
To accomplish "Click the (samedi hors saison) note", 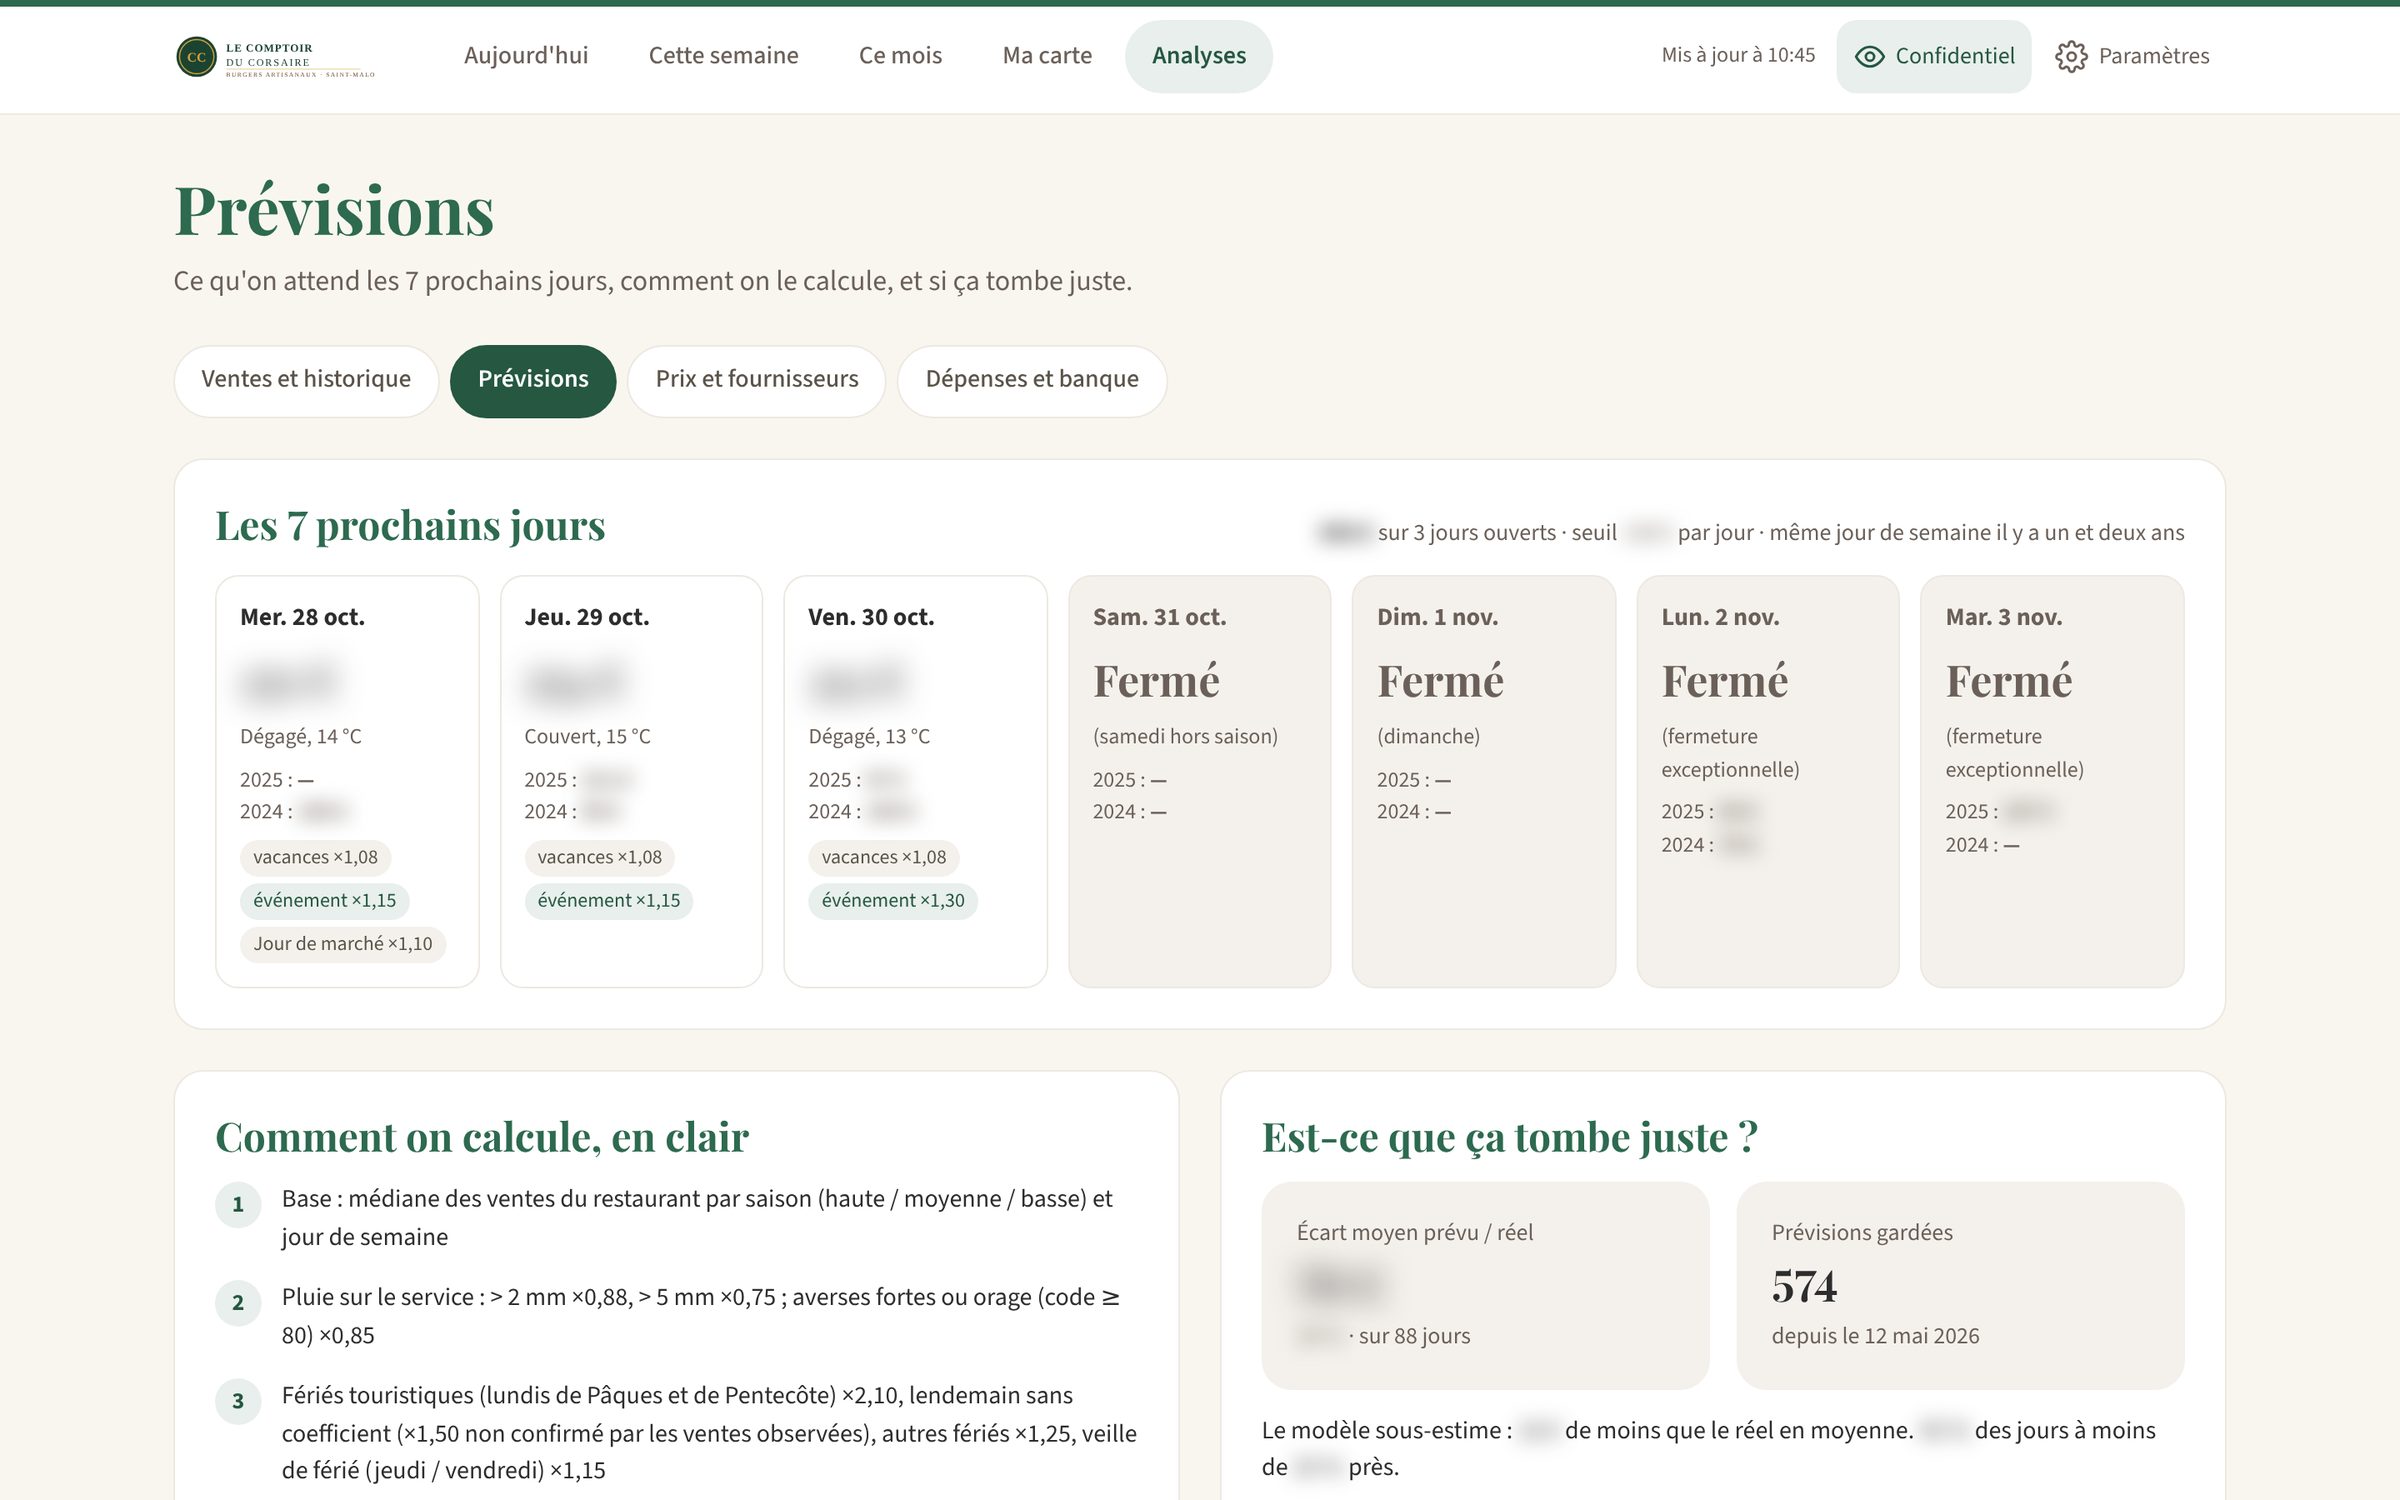I will 1185,737.
